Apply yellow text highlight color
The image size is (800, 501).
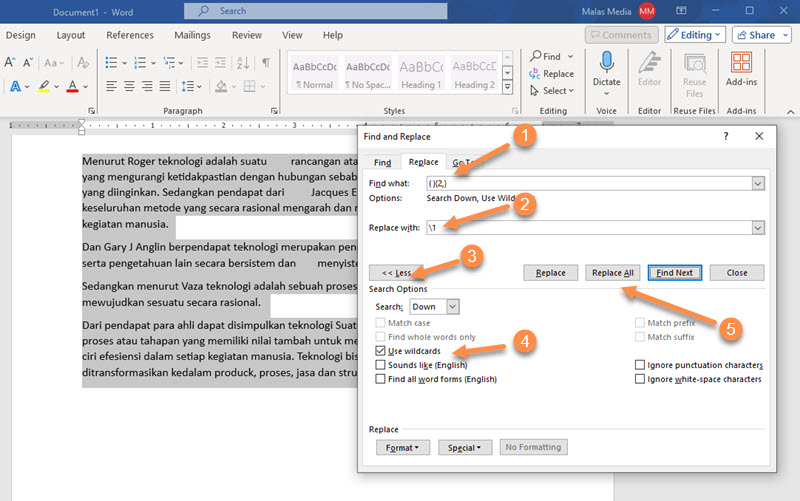(x=44, y=86)
